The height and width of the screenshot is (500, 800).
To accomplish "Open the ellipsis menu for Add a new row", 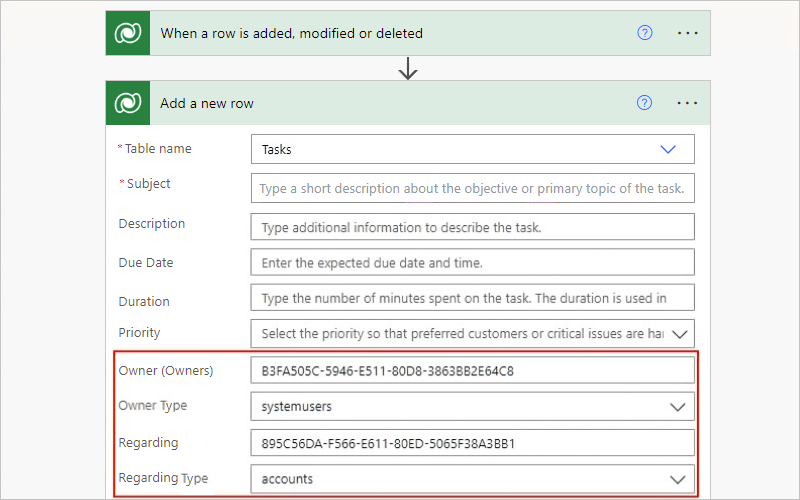I will 687,103.
